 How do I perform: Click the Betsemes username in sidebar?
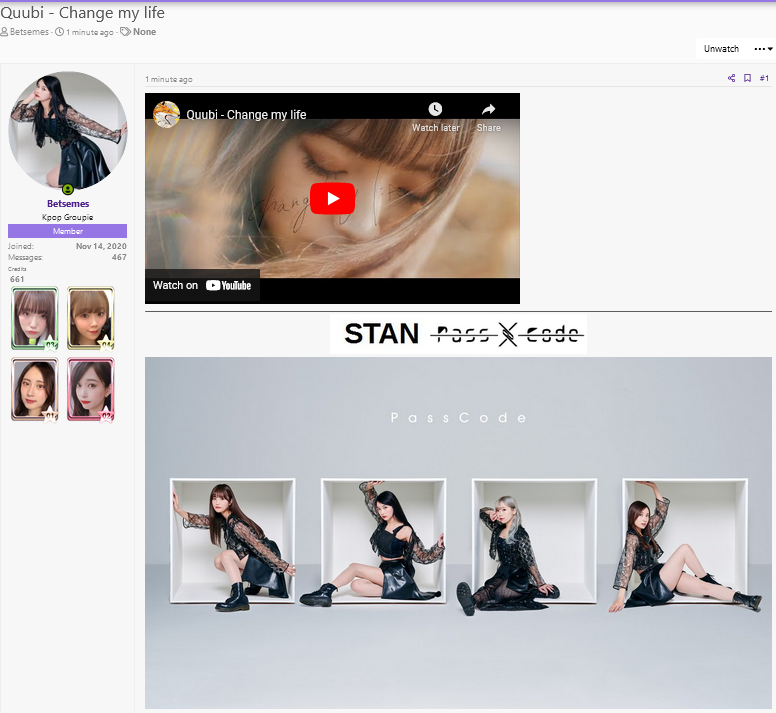tap(68, 203)
